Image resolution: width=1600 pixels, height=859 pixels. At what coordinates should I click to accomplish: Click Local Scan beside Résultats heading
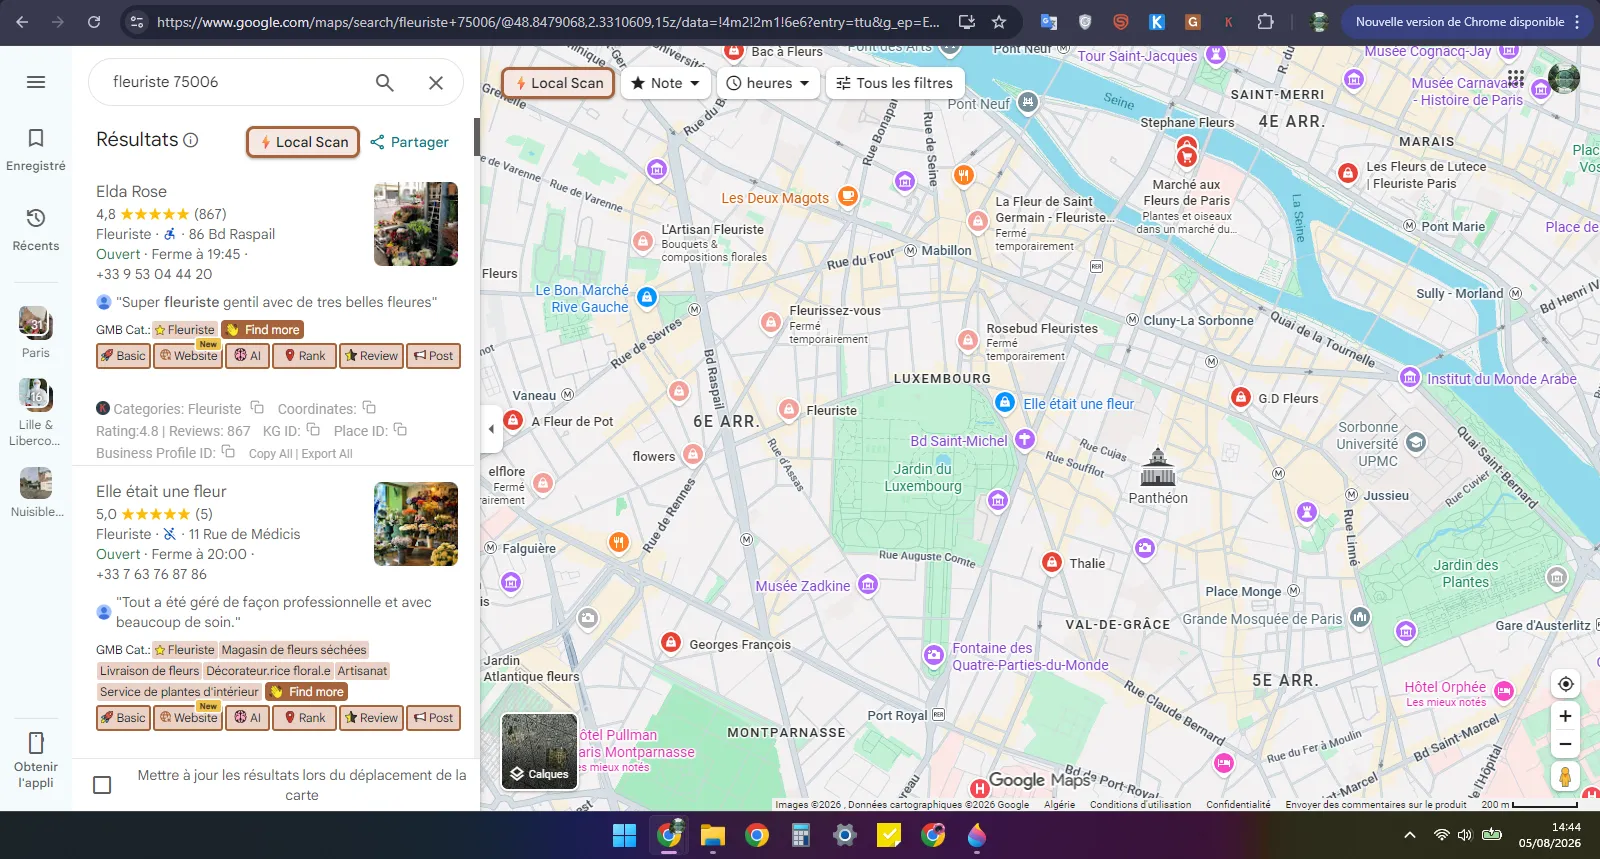[x=303, y=142]
